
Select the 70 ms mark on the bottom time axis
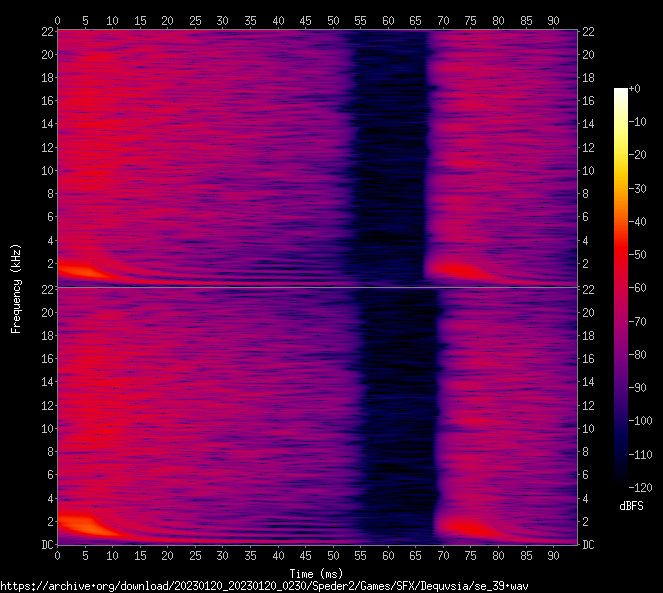442,555
